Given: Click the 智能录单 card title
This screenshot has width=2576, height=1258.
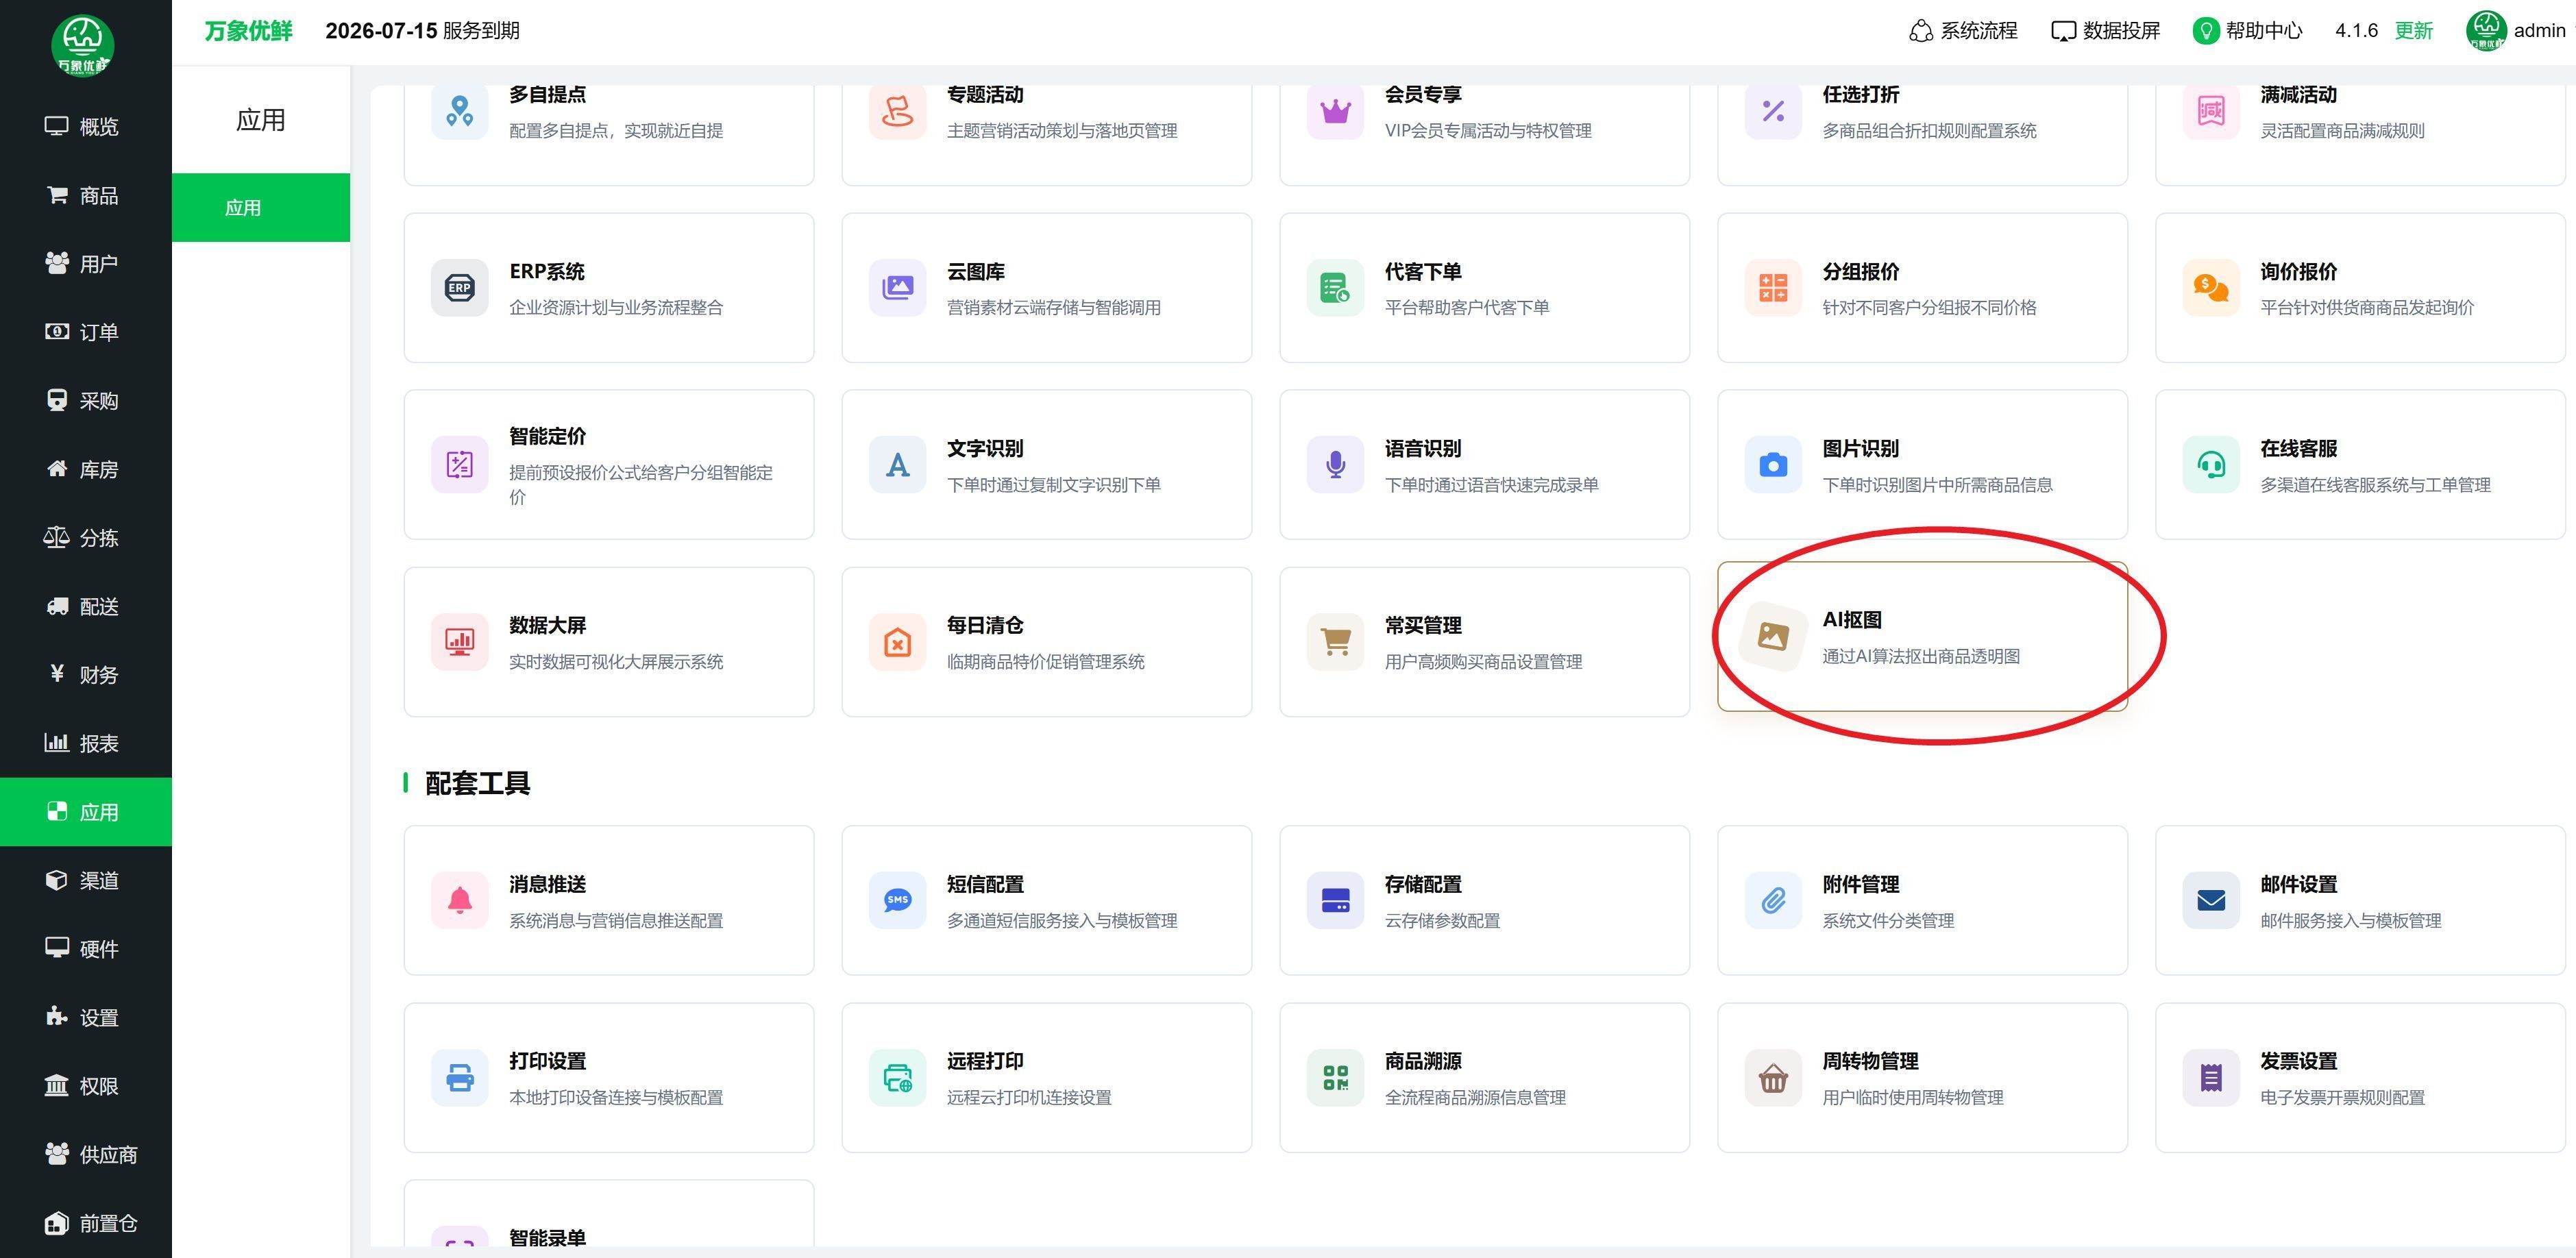Looking at the screenshot, I should (x=547, y=1238).
